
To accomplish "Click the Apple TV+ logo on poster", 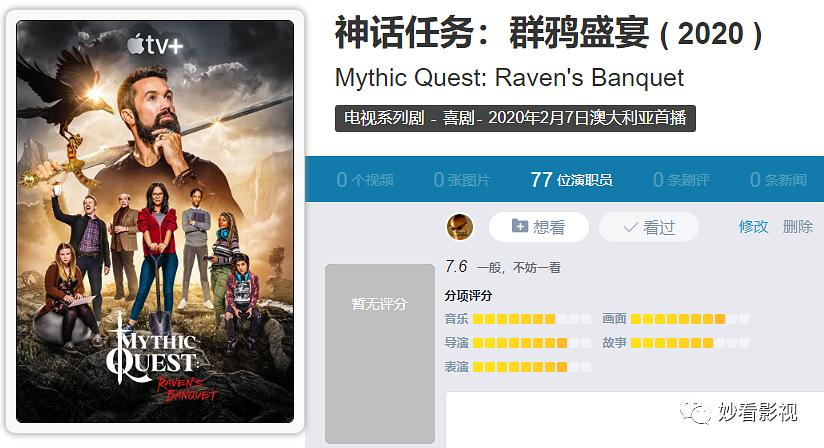I will [155, 45].
